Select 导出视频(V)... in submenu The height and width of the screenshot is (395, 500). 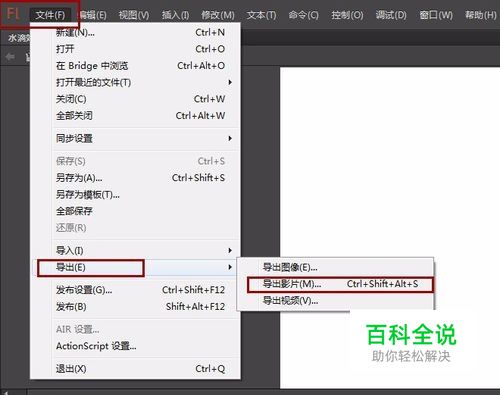point(336,301)
